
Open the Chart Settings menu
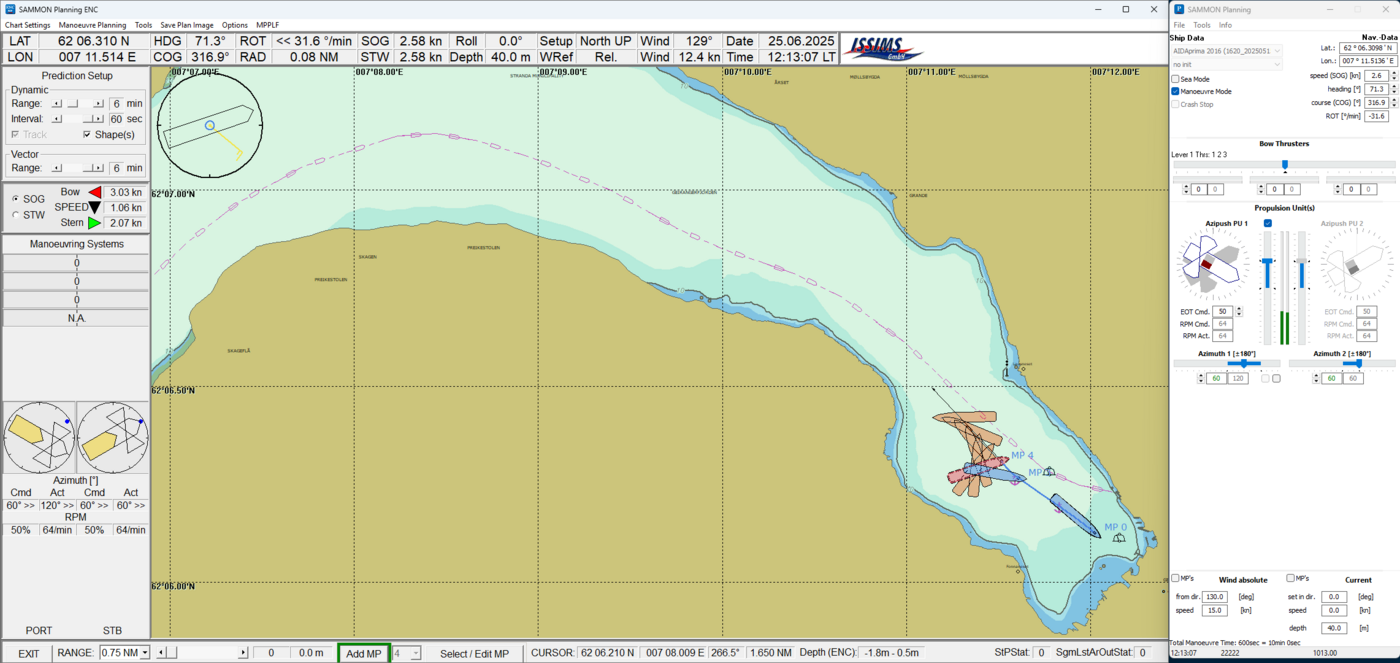(27, 25)
